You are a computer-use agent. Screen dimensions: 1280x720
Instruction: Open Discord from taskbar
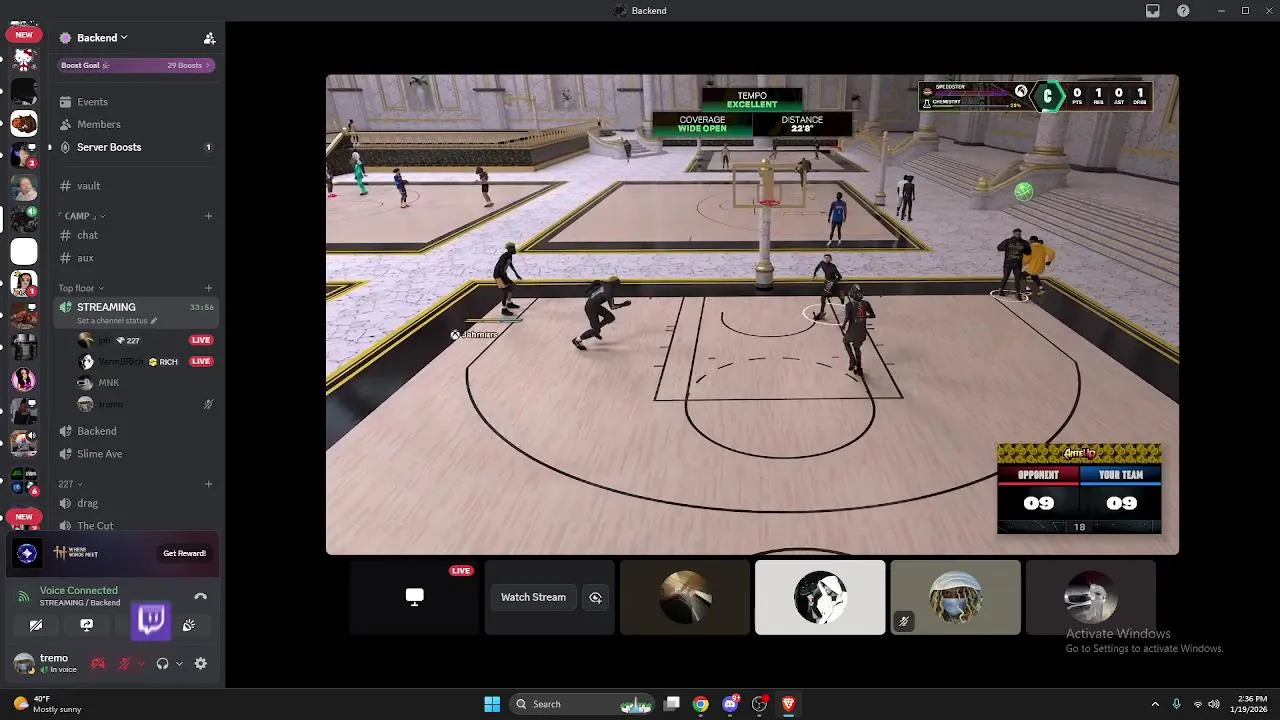coord(730,704)
